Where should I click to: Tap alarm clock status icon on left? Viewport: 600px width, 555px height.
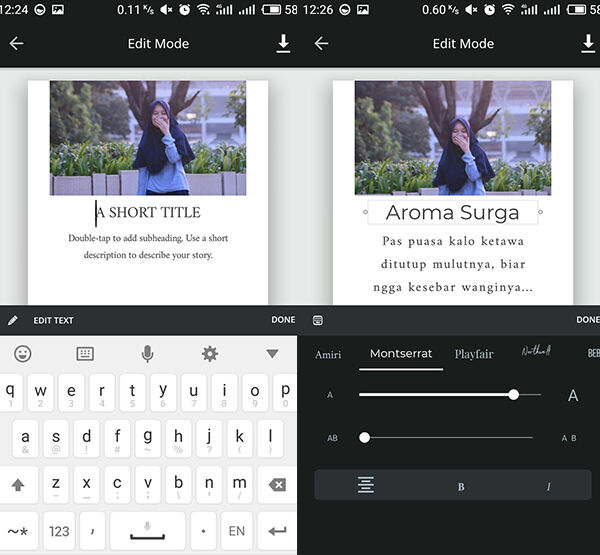(x=184, y=10)
